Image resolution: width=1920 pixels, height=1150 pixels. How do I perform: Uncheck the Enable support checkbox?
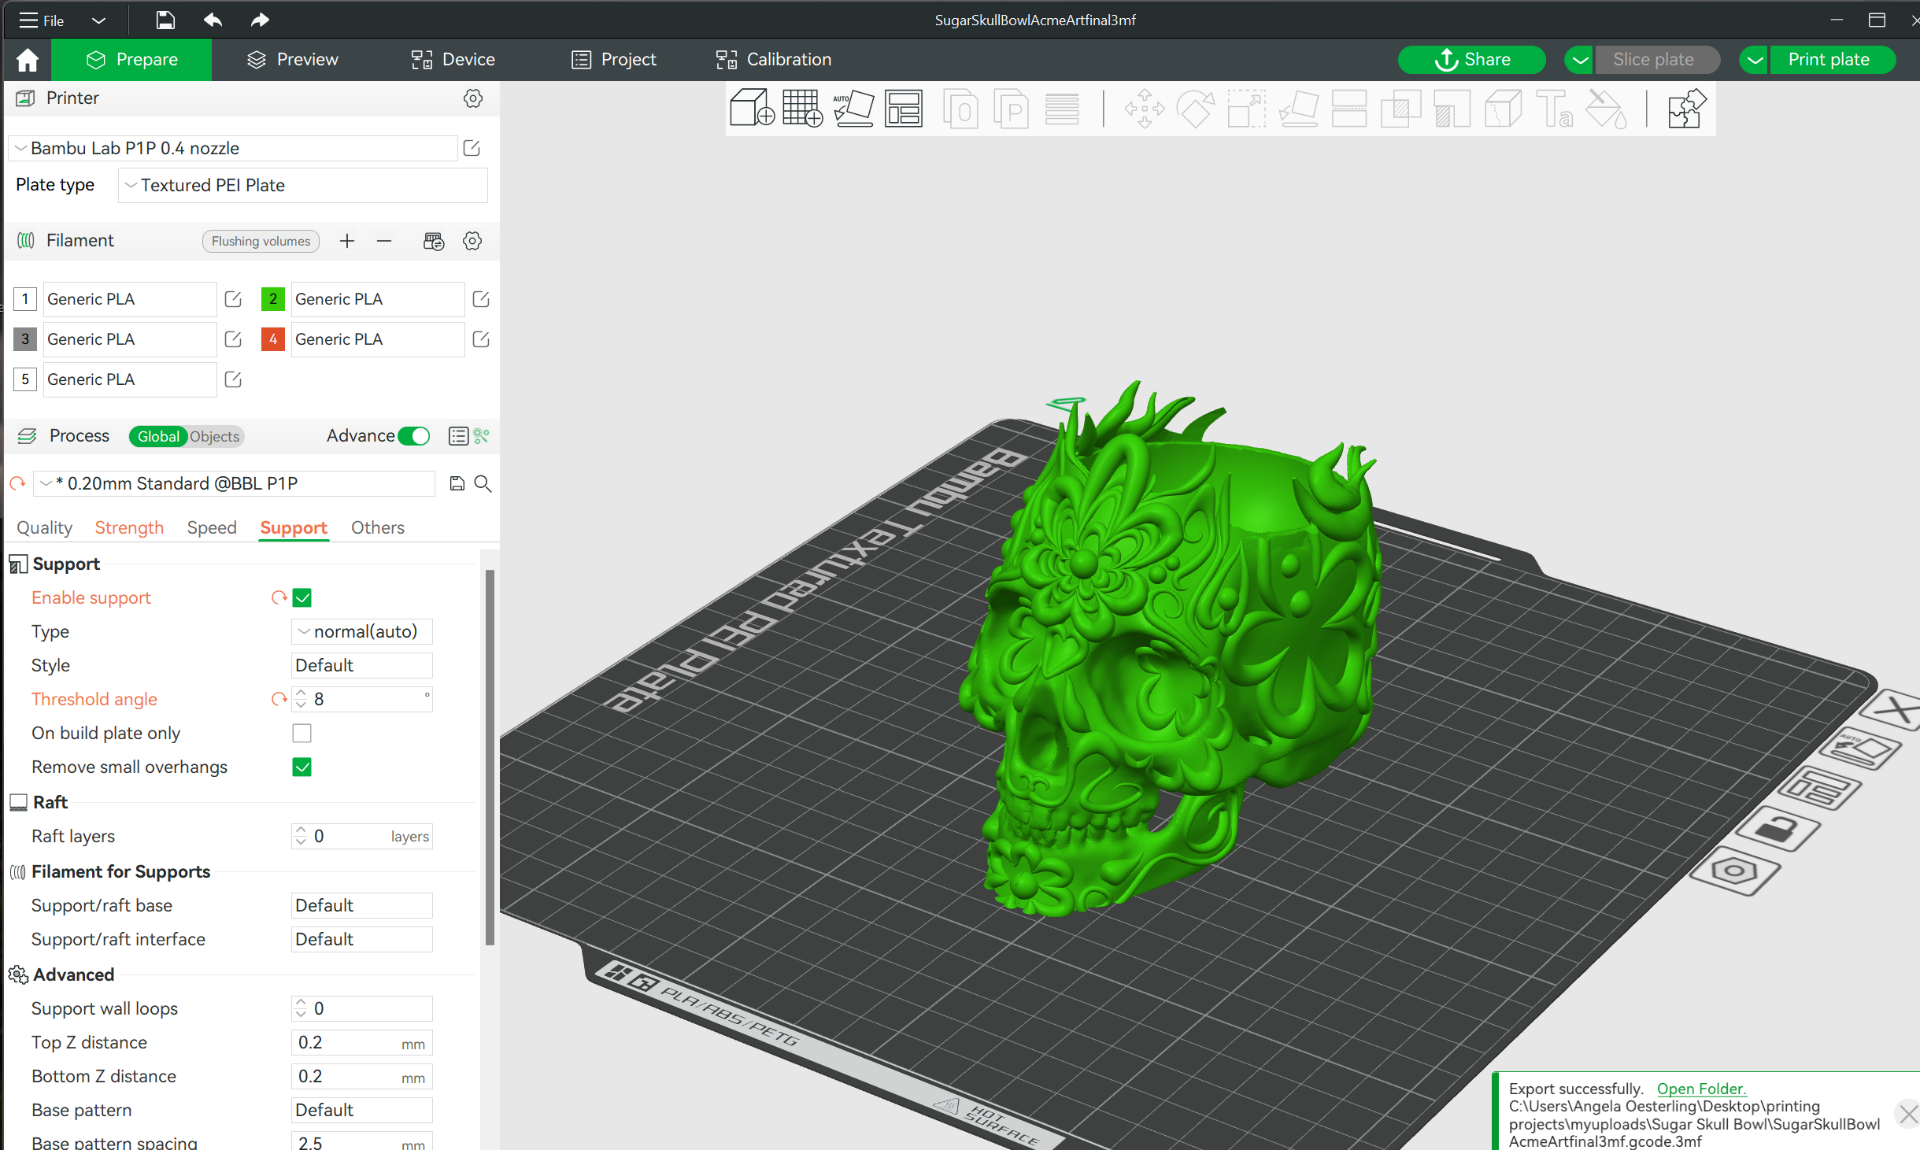302,598
